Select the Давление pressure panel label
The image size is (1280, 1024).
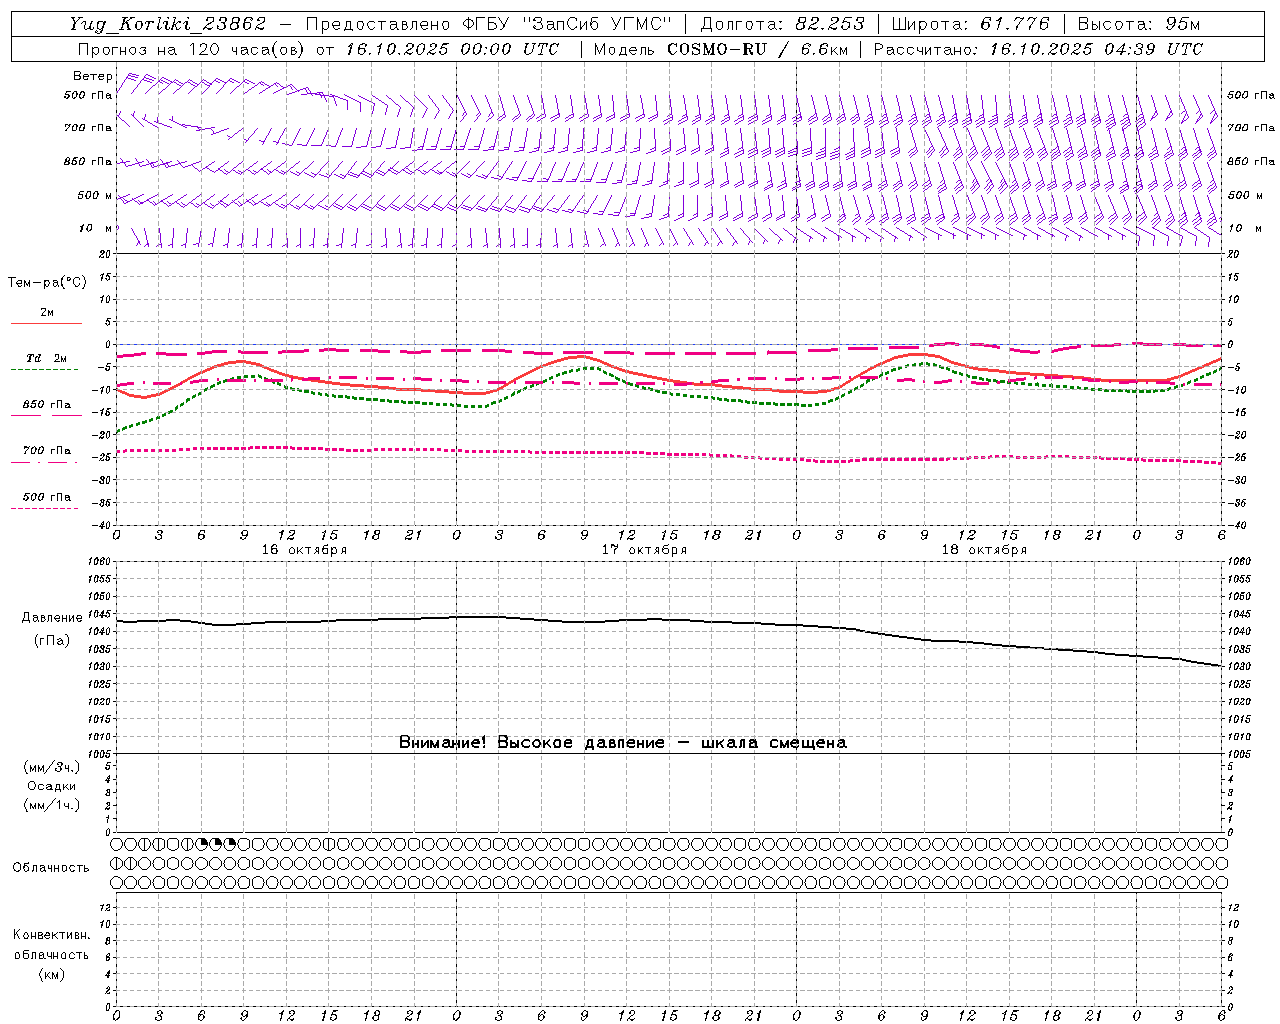(52, 618)
